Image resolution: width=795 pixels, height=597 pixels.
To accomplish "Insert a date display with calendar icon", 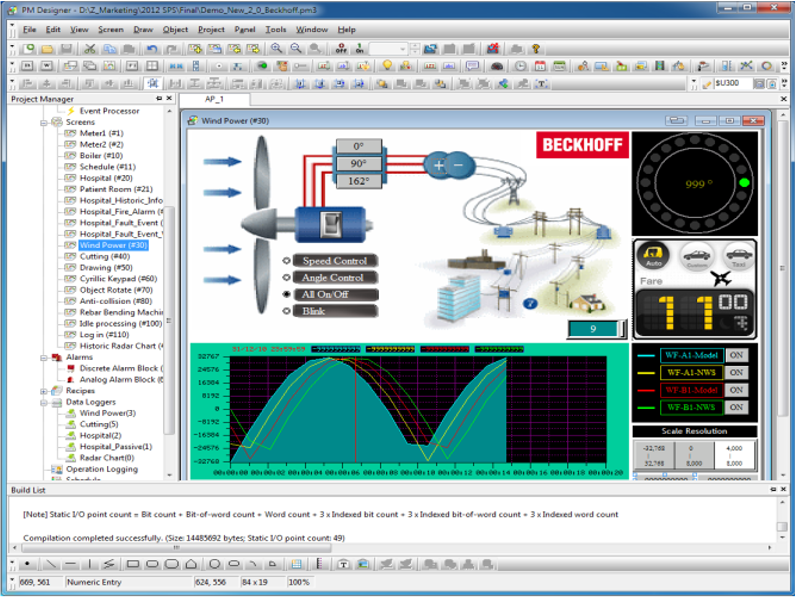I will pyautogui.click(x=540, y=66).
